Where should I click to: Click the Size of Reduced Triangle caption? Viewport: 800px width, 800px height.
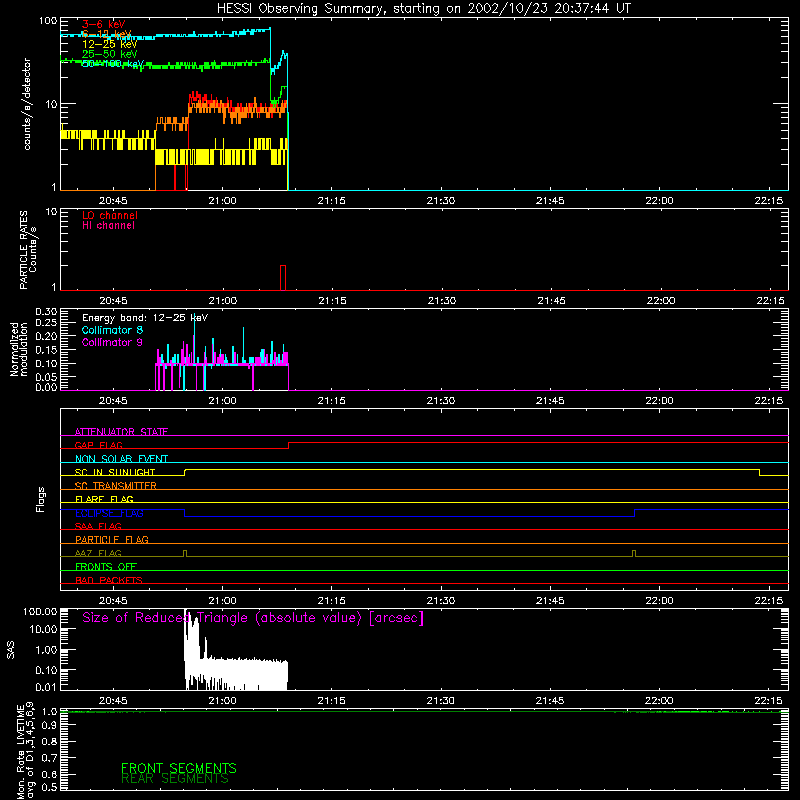coord(253,618)
